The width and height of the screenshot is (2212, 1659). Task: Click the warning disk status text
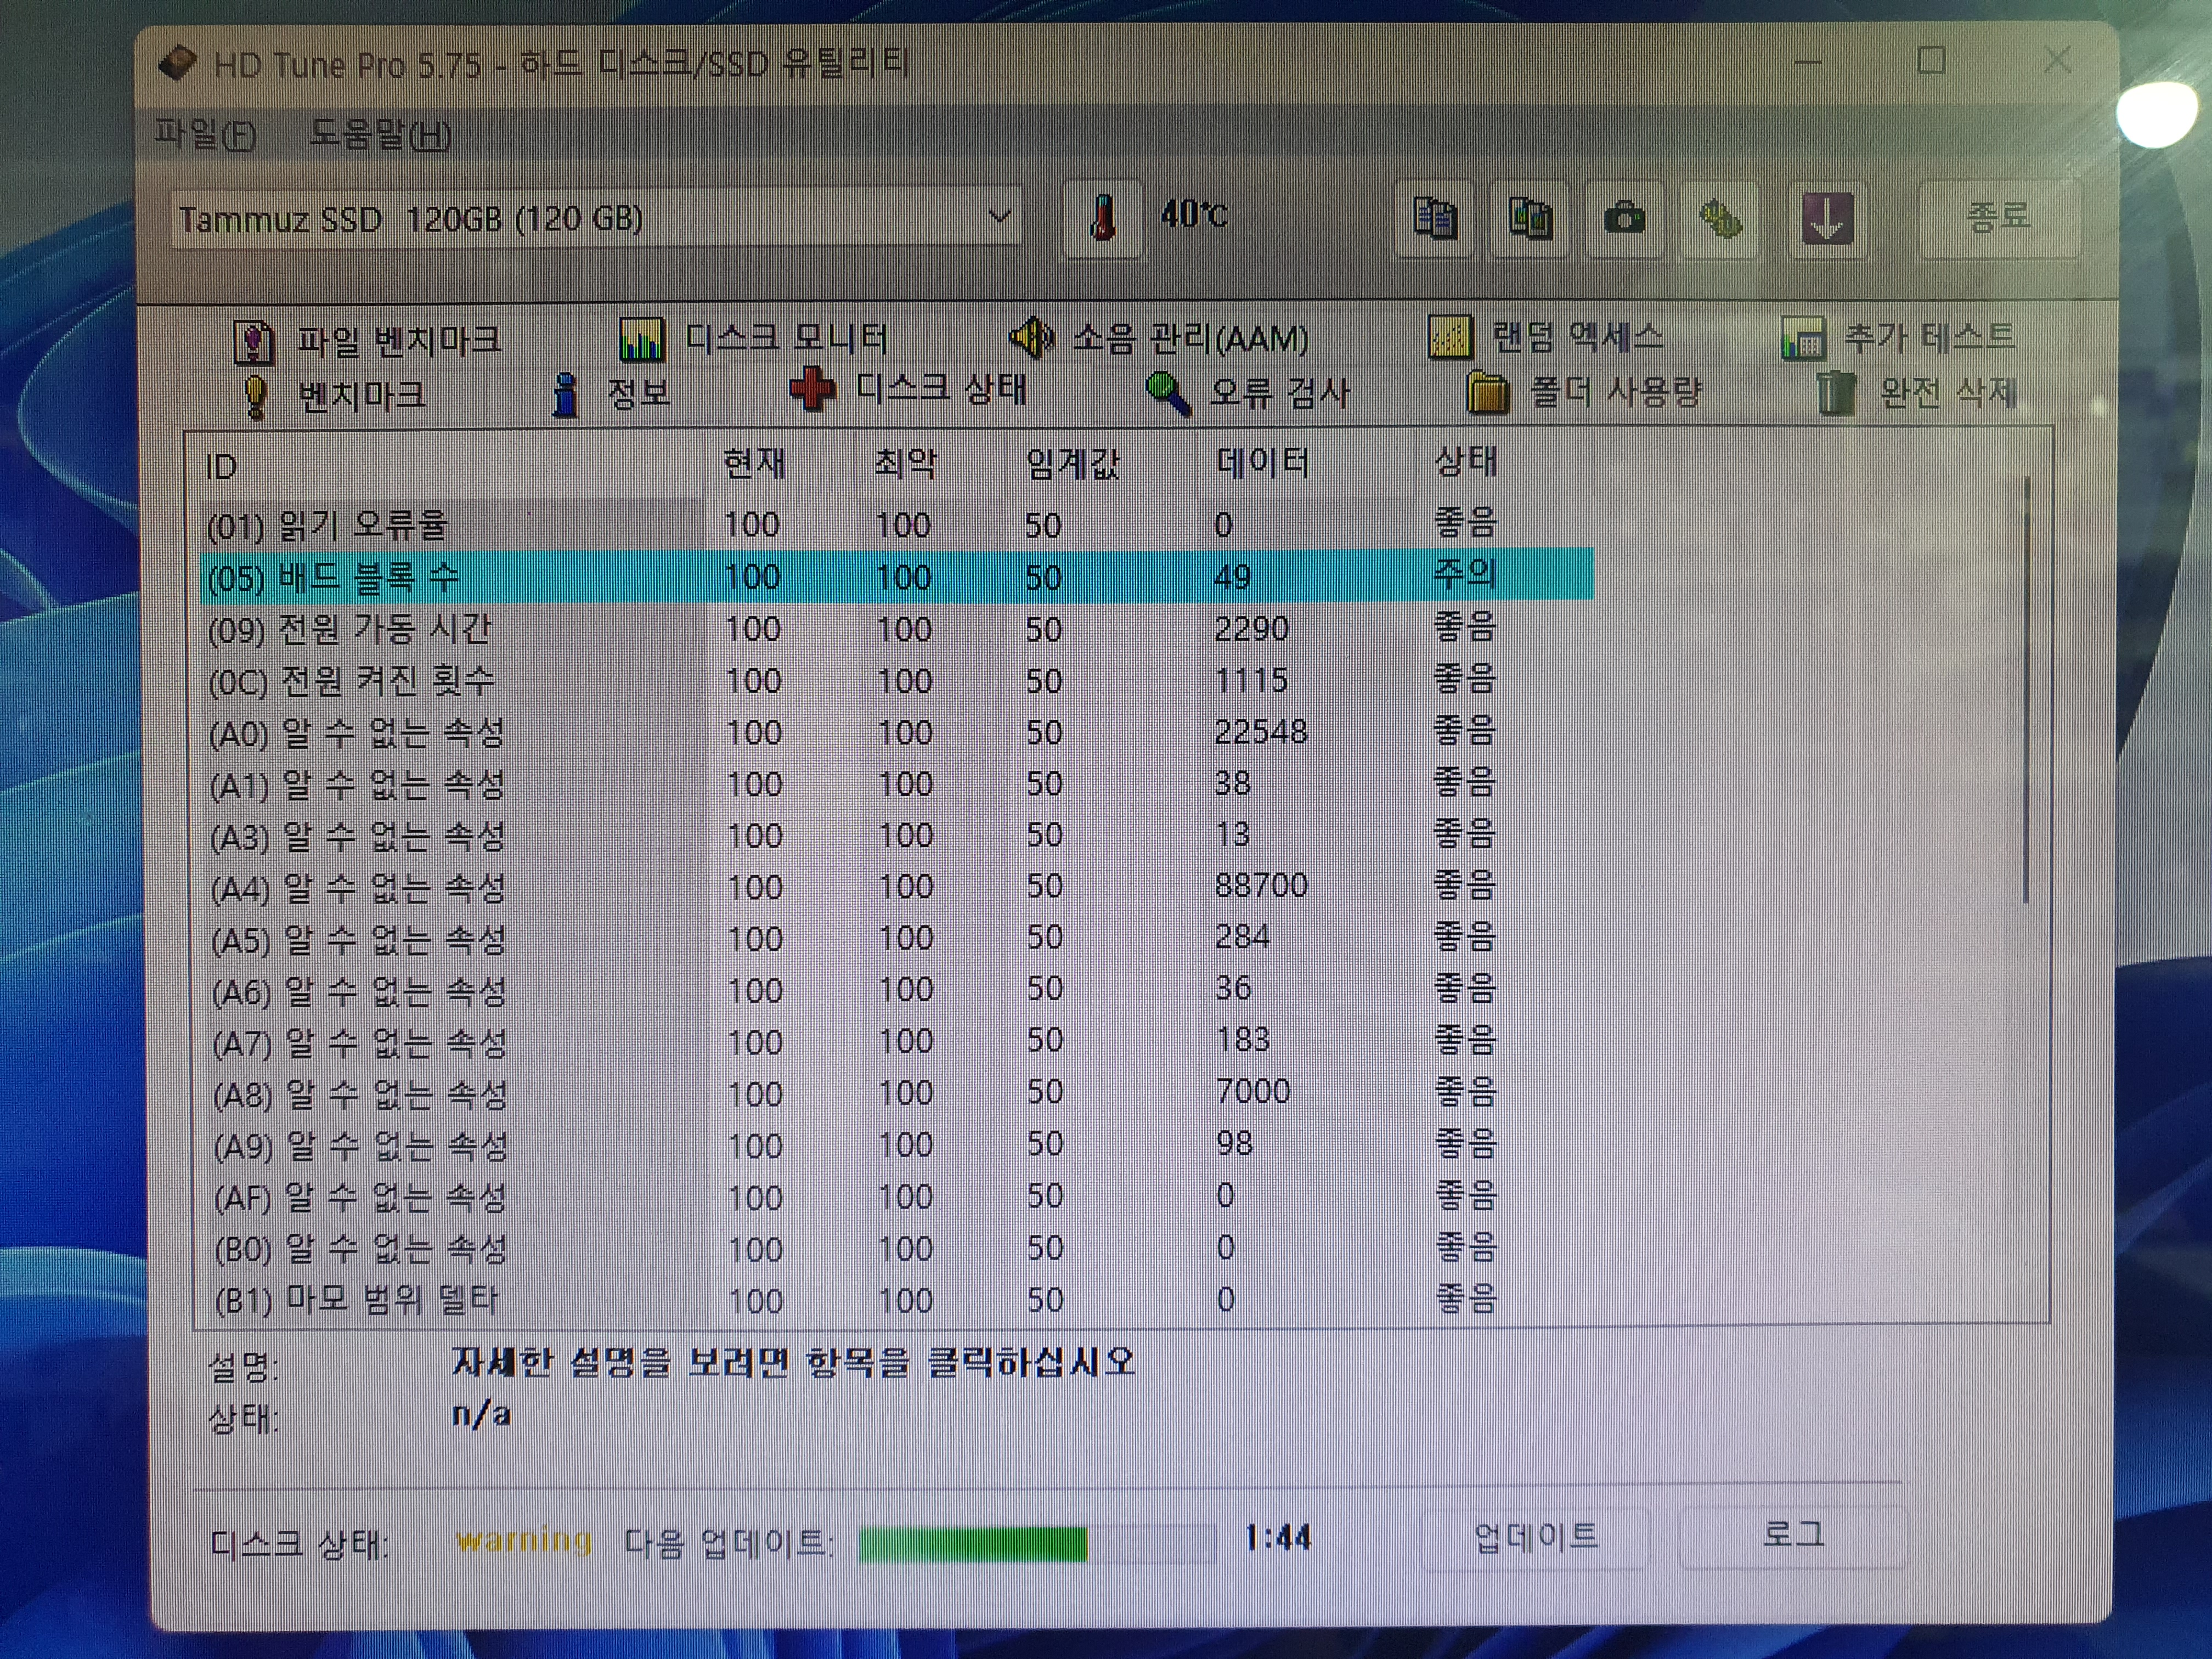point(523,1541)
